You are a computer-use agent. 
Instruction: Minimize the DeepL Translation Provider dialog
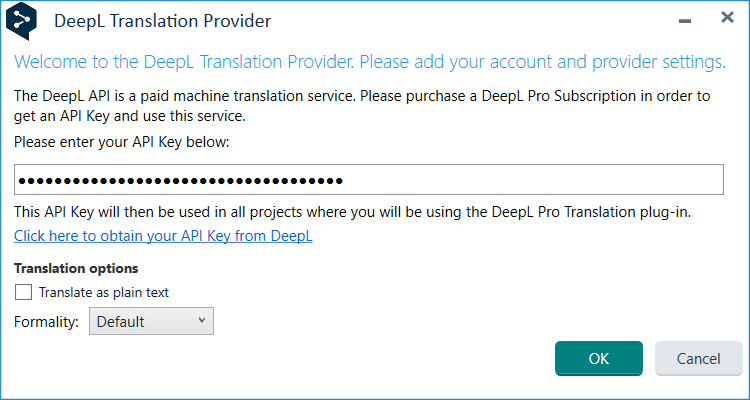(685, 20)
